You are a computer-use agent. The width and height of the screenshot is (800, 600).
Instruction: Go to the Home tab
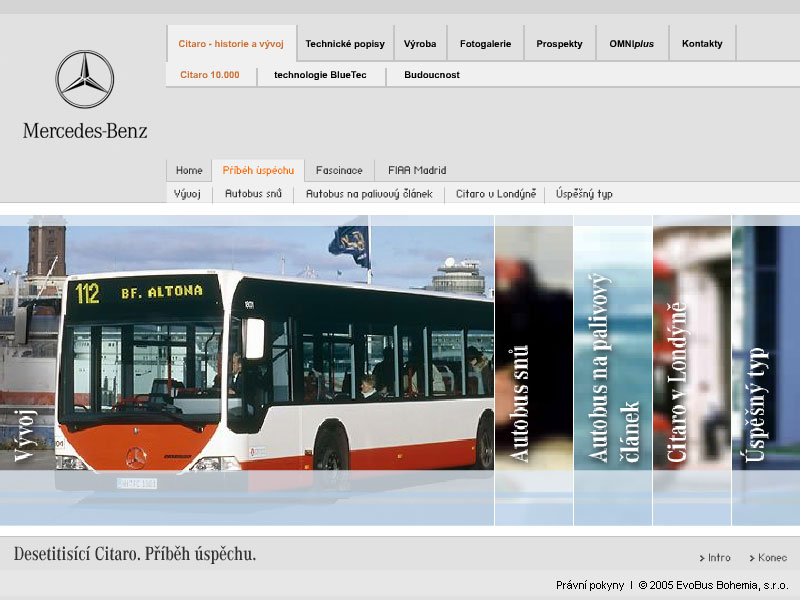point(189,170)
